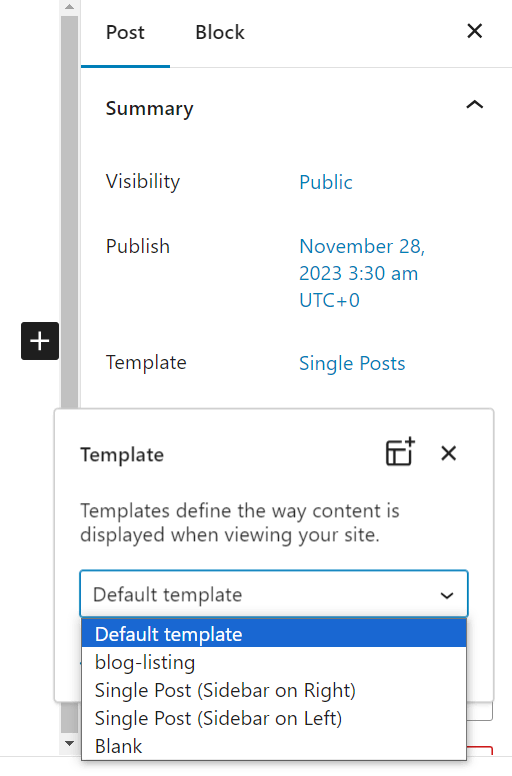
Task: Click the Single Posts template link
Action: [x=352, y=363]
